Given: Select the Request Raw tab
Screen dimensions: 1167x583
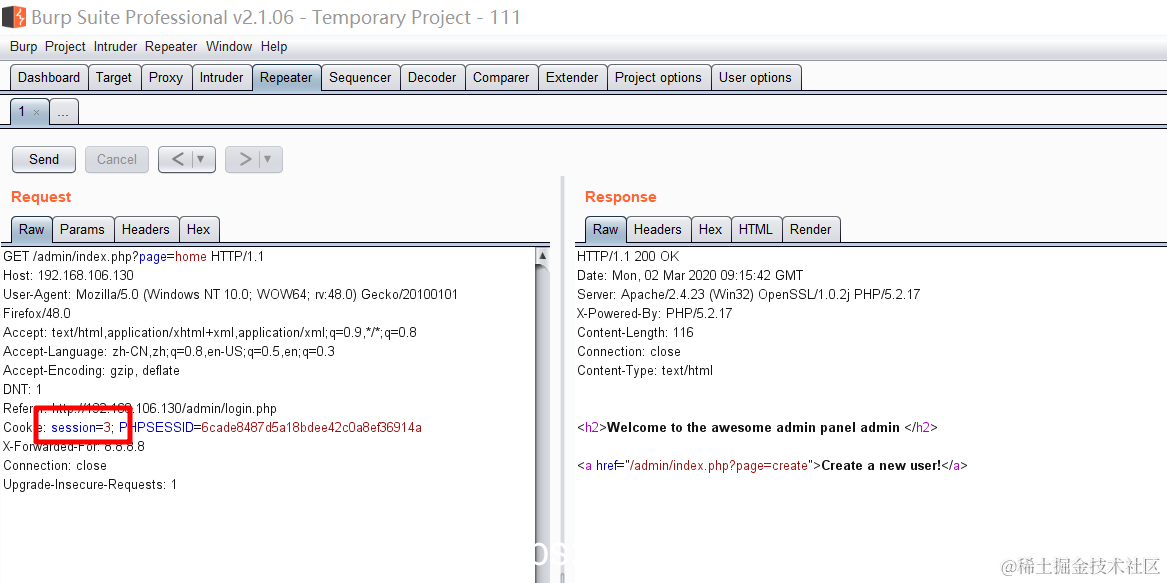Looking at the screenshot, I should [31, 229].
